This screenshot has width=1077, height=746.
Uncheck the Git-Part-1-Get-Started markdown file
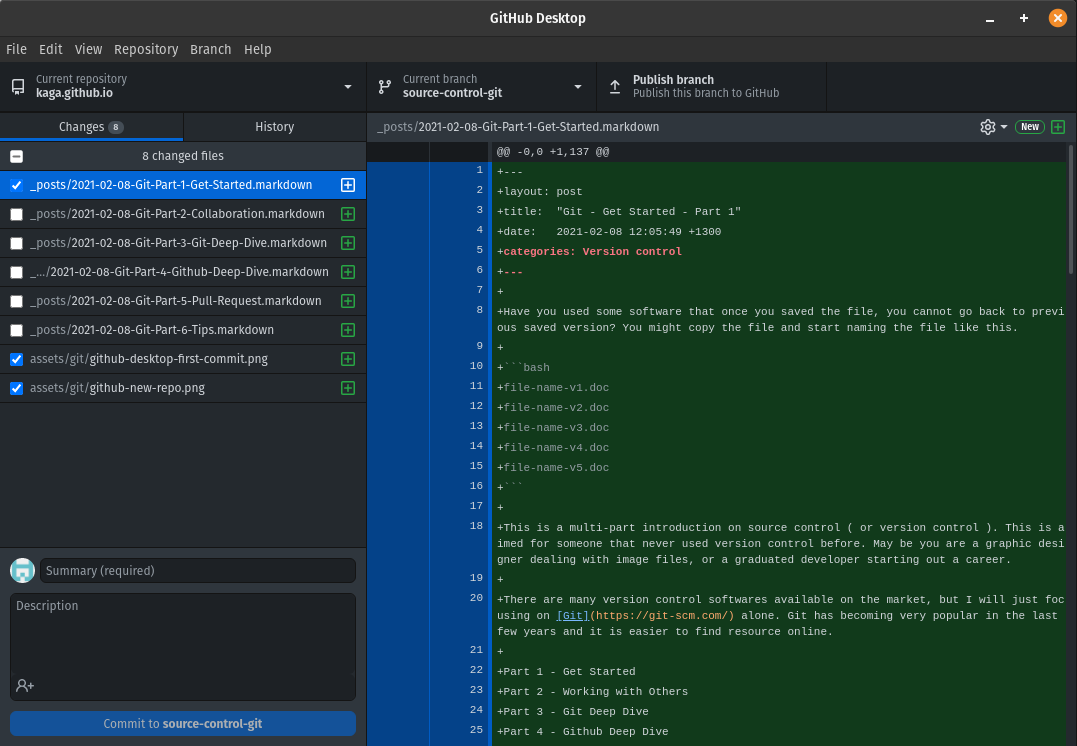tap(14, 184)
